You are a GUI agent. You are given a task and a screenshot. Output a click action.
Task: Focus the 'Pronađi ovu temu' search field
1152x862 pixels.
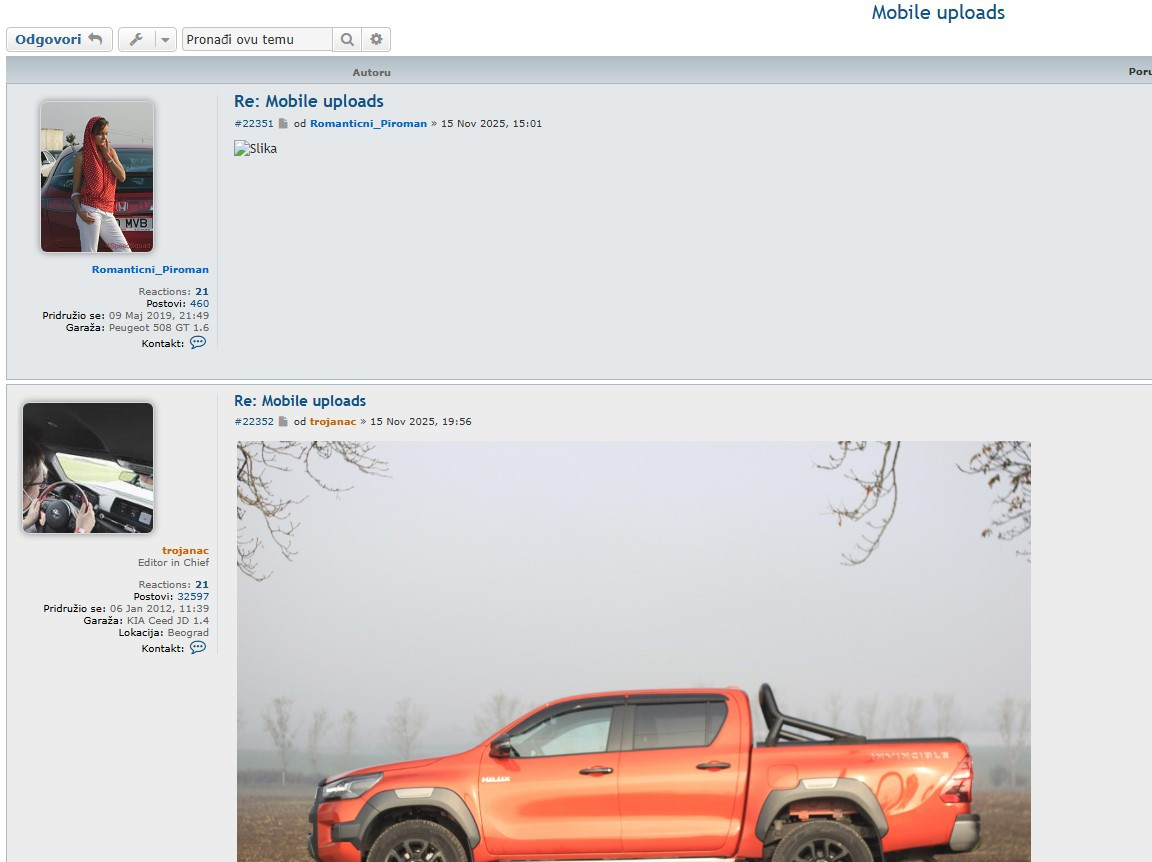coord(257,40)
